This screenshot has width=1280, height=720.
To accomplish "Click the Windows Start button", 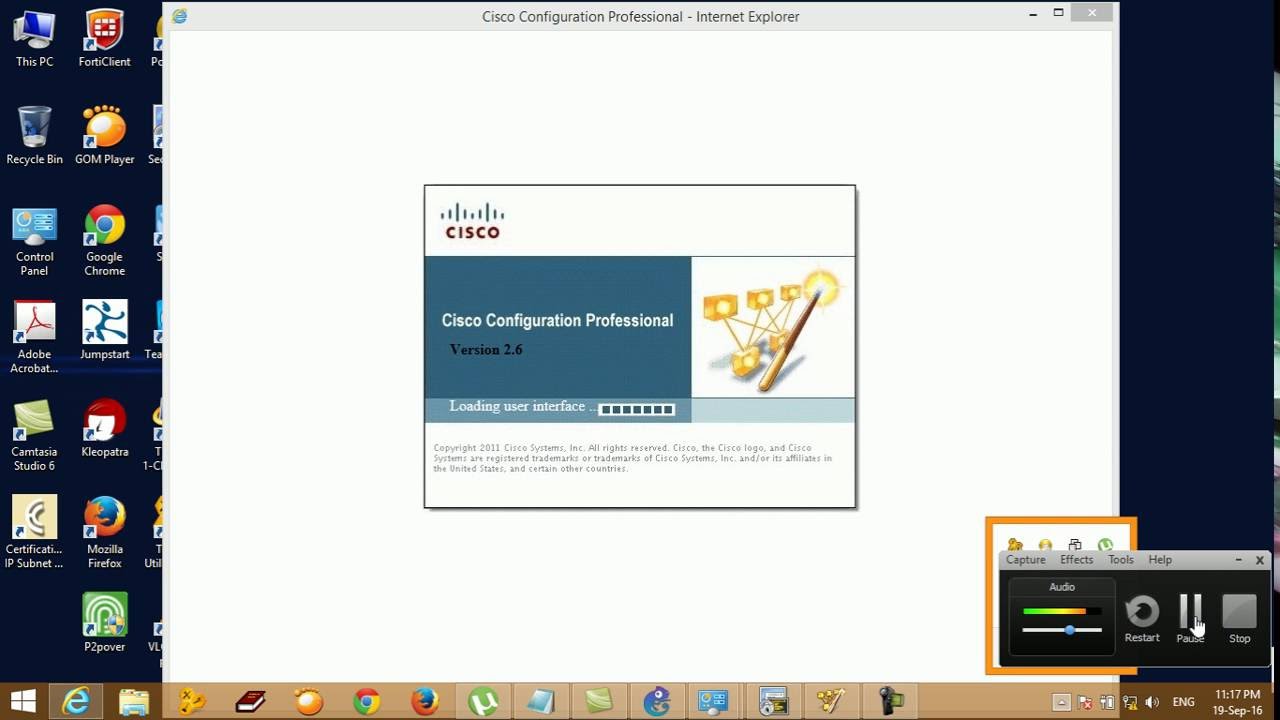I will [22, 701].
